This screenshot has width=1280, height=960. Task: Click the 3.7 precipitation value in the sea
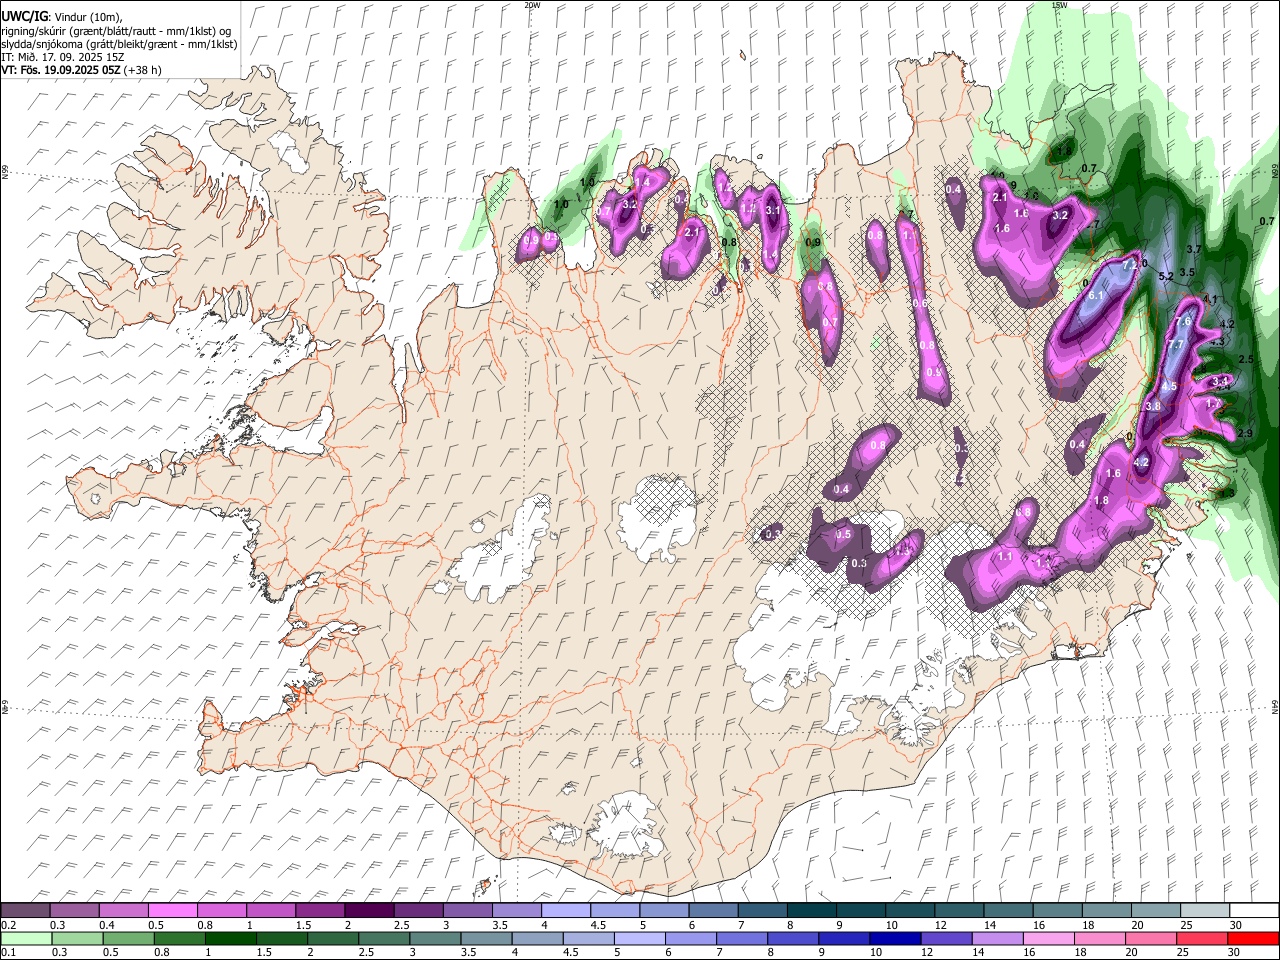tap(1193, 249)
